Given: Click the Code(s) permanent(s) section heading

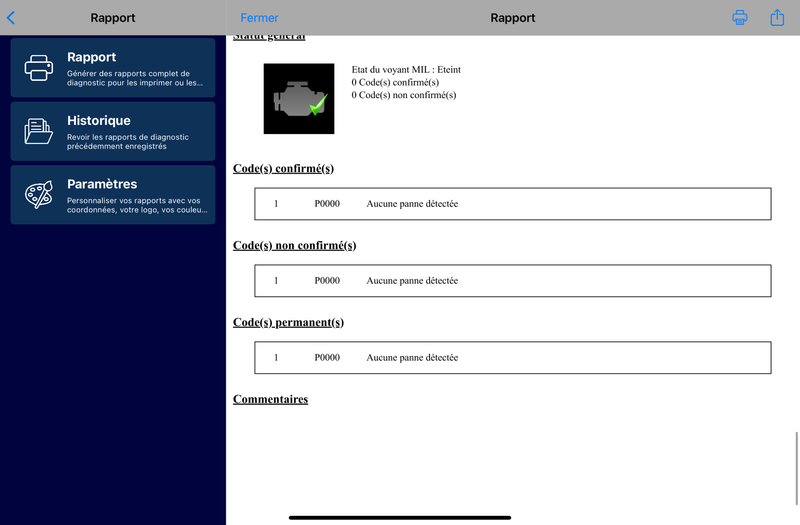Looking at the screenshot, I should [x=288, y=322].
